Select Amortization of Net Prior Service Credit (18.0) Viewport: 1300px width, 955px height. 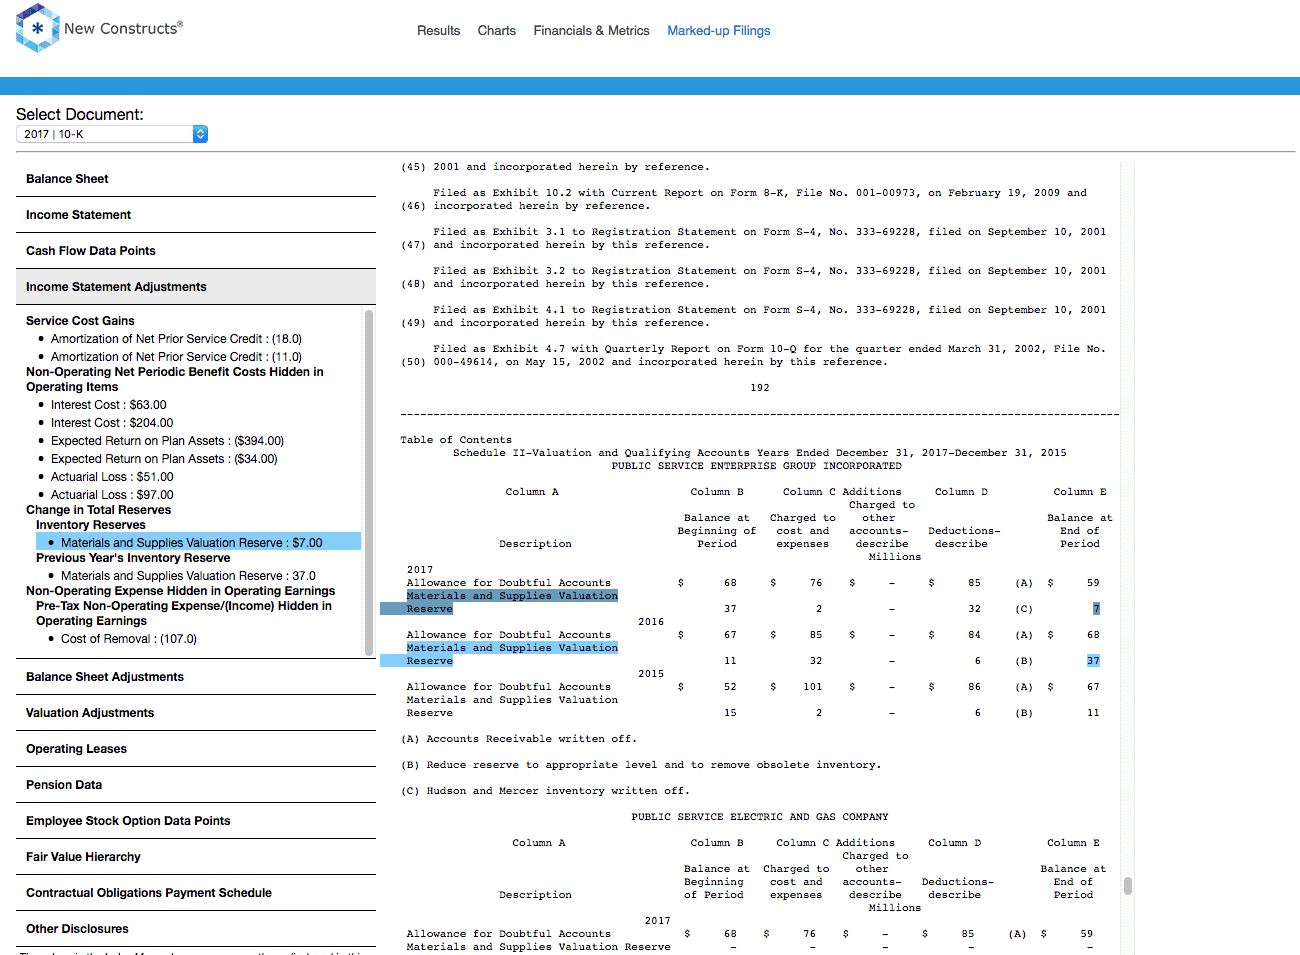click(176, 339)
